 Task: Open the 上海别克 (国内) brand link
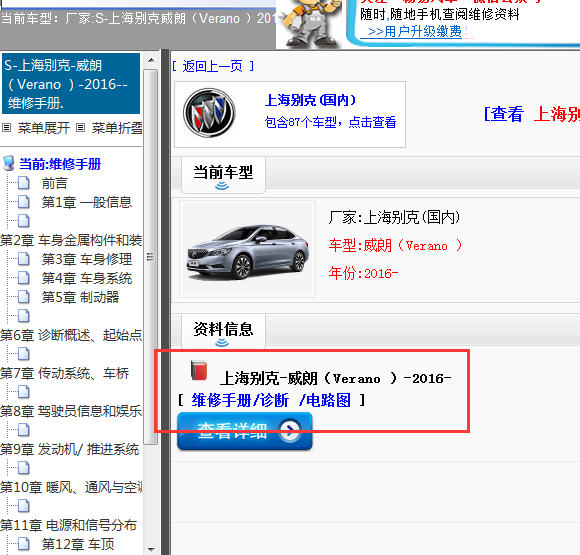310,100
